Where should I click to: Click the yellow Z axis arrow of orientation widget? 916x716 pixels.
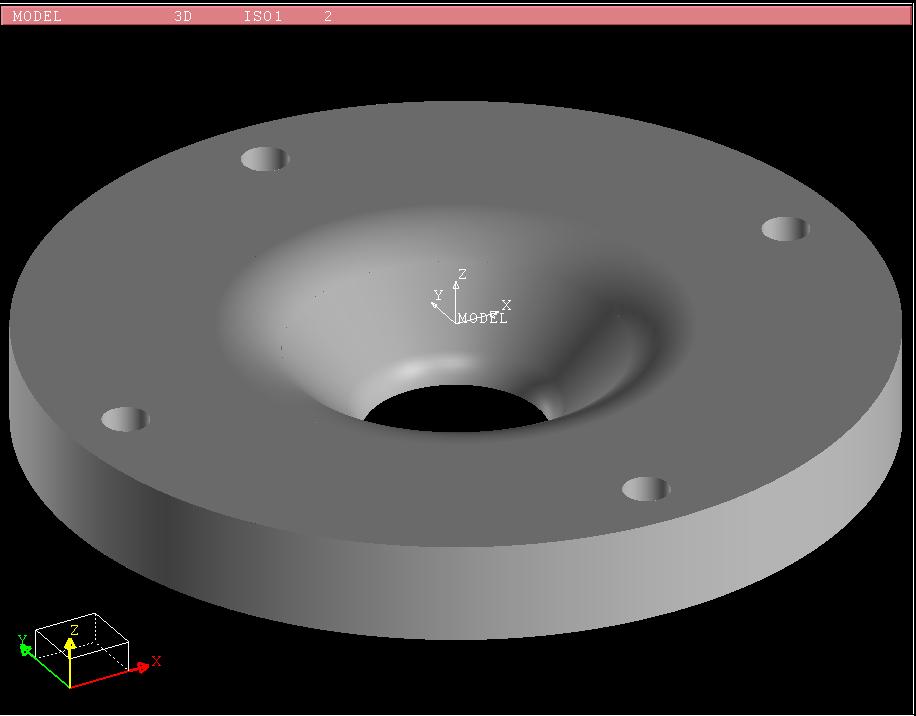pyautogui.click(x=70, y=663)
